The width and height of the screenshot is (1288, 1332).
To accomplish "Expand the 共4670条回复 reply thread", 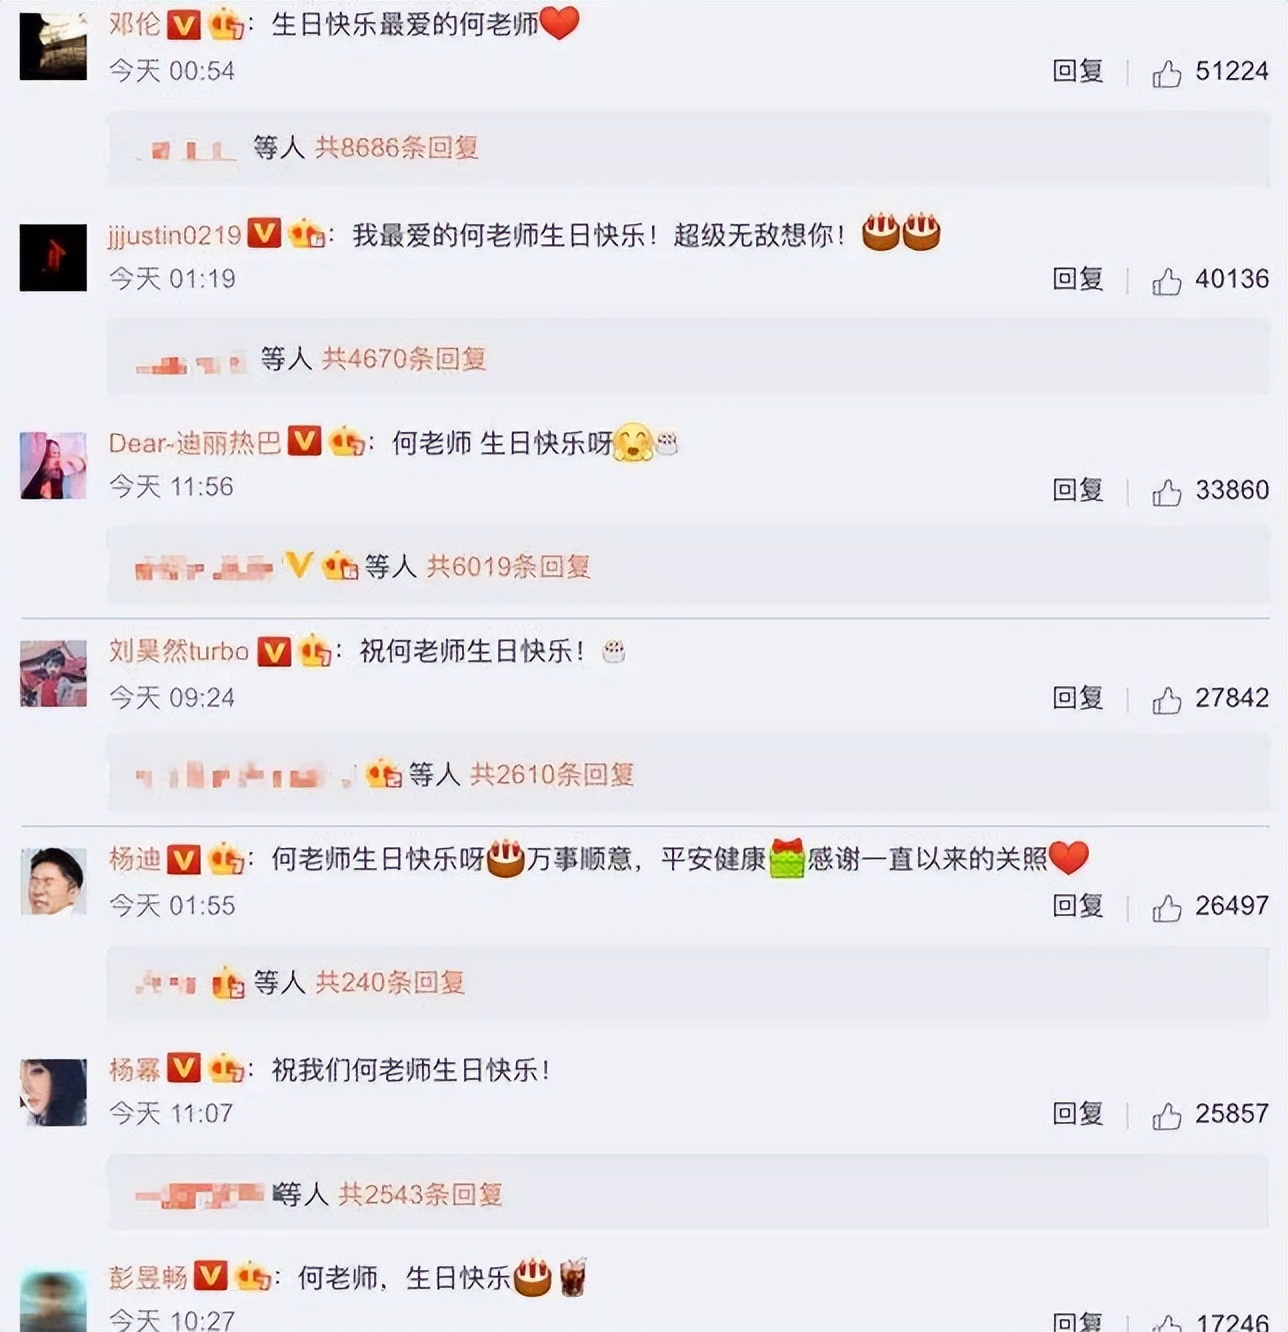I will (x=404, y=358).
